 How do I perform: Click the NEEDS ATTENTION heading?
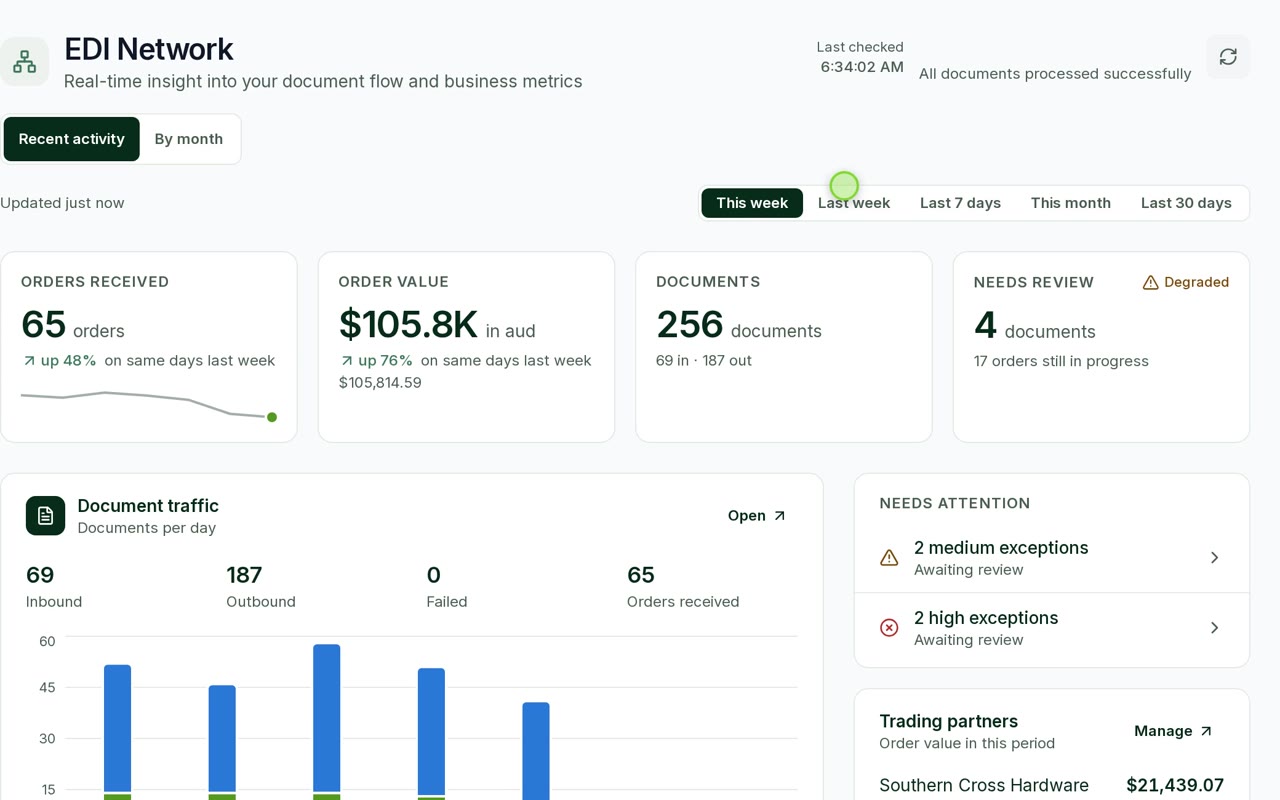coord(955,504)
